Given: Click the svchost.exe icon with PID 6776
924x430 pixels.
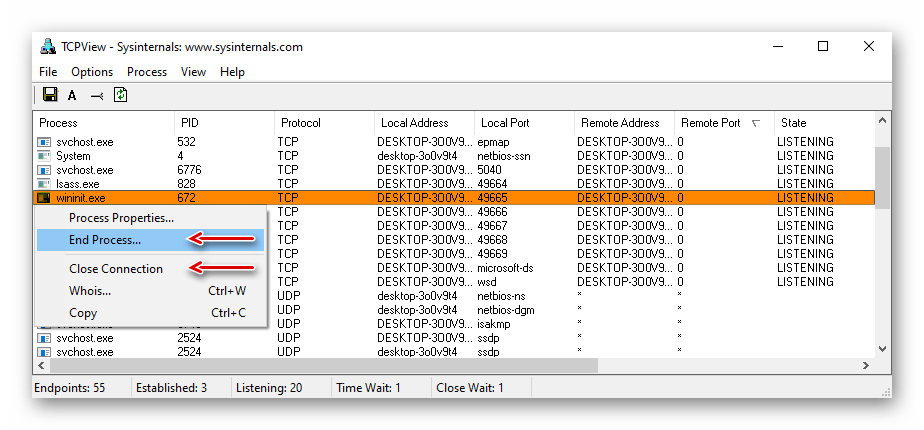Looking at the screenshot, I should (43, 170).
